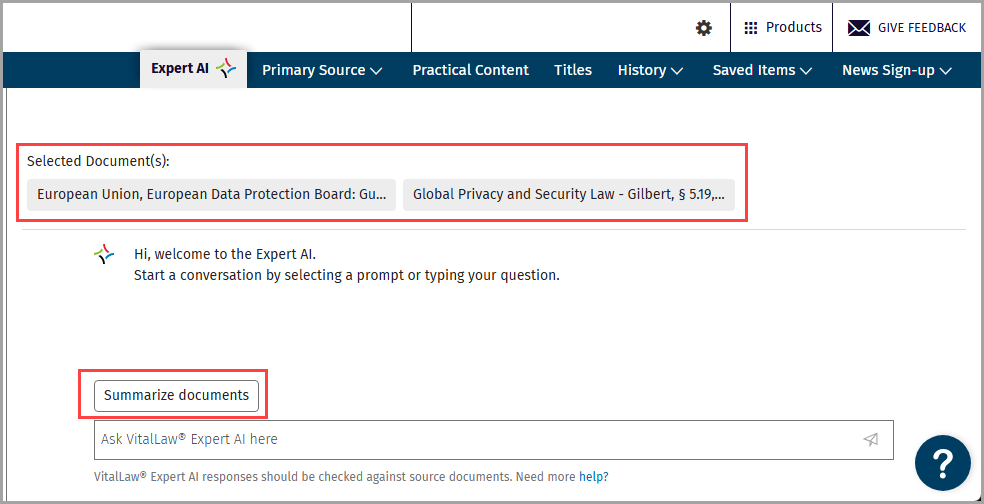Click the Give Feedback envelope icon

(x=858, y=28)
